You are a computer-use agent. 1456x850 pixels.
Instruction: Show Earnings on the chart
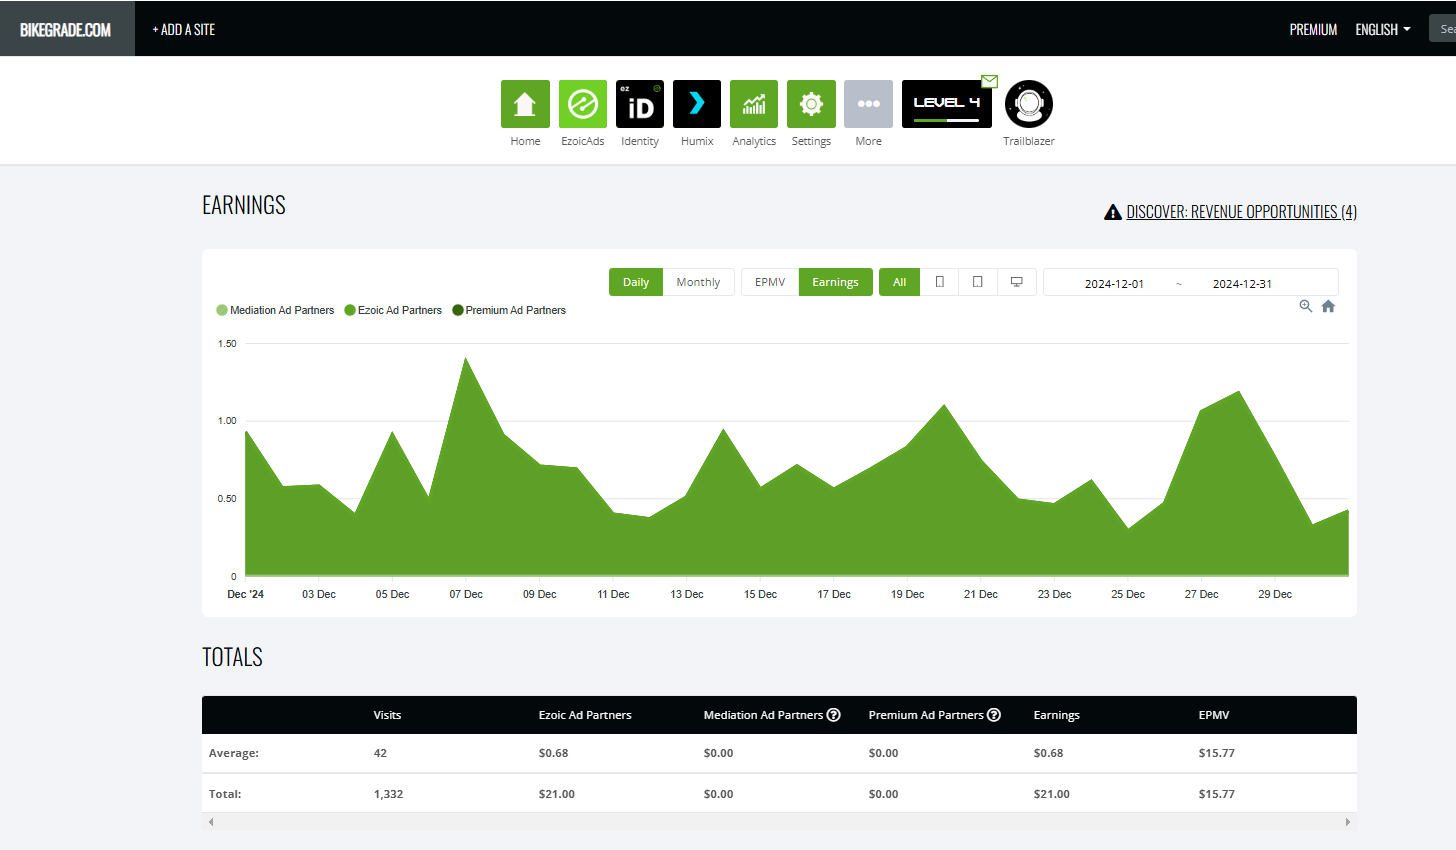click(835, 282)
